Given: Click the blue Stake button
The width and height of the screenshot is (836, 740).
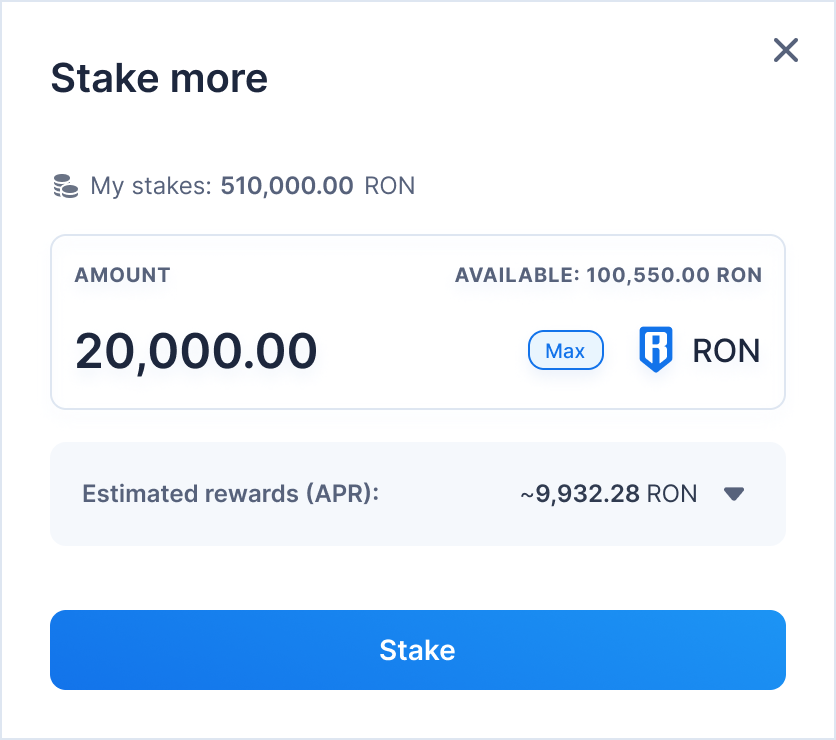Looking at the screenshot, I should (x=418, y=650).
